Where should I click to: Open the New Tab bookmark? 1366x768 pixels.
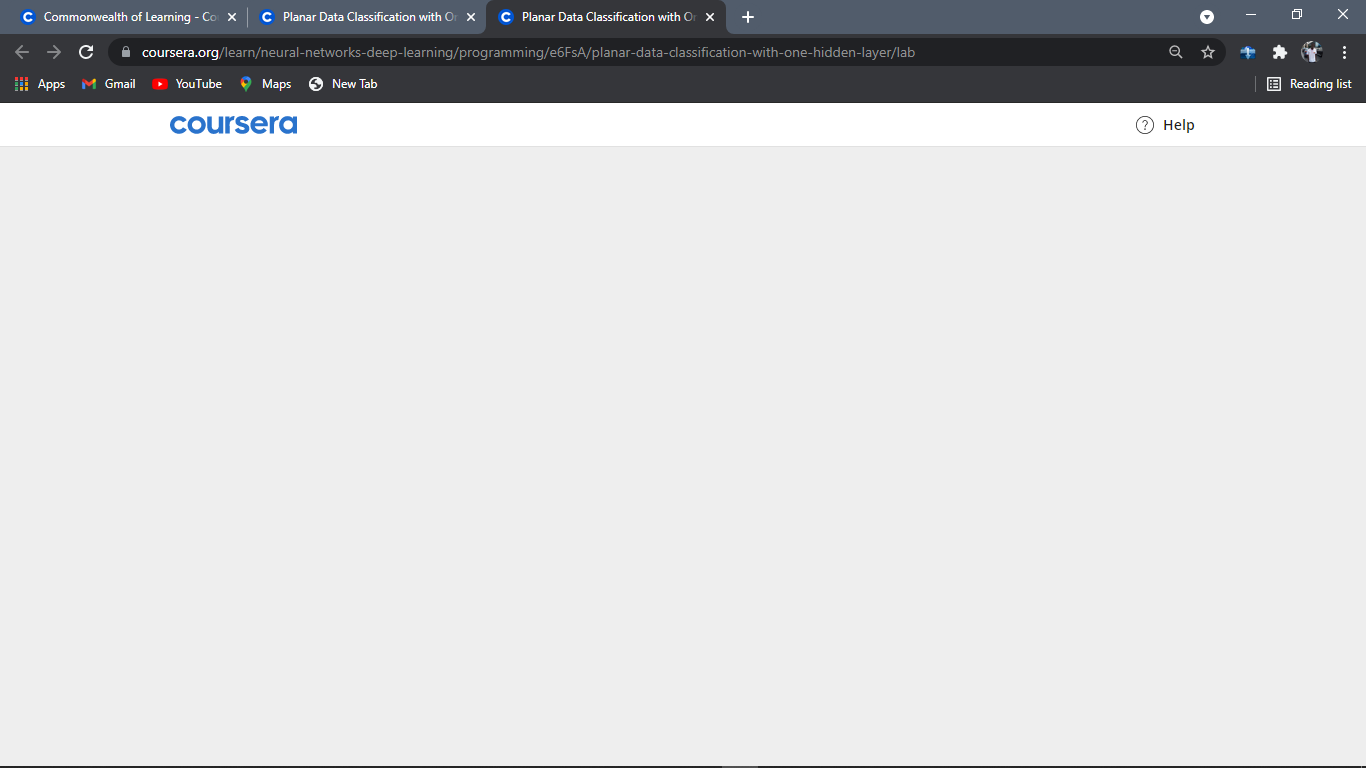pos(343,84)
